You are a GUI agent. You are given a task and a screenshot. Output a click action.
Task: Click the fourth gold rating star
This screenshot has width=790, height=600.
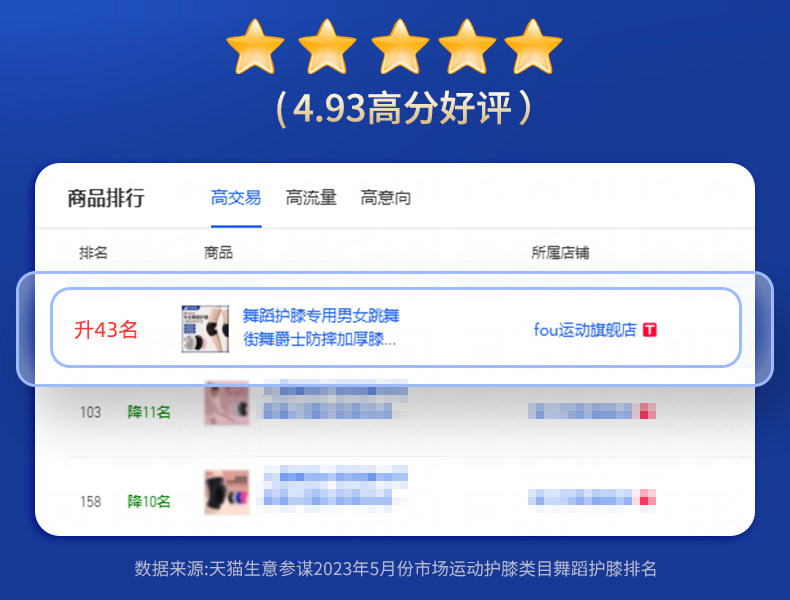(468, 47)
